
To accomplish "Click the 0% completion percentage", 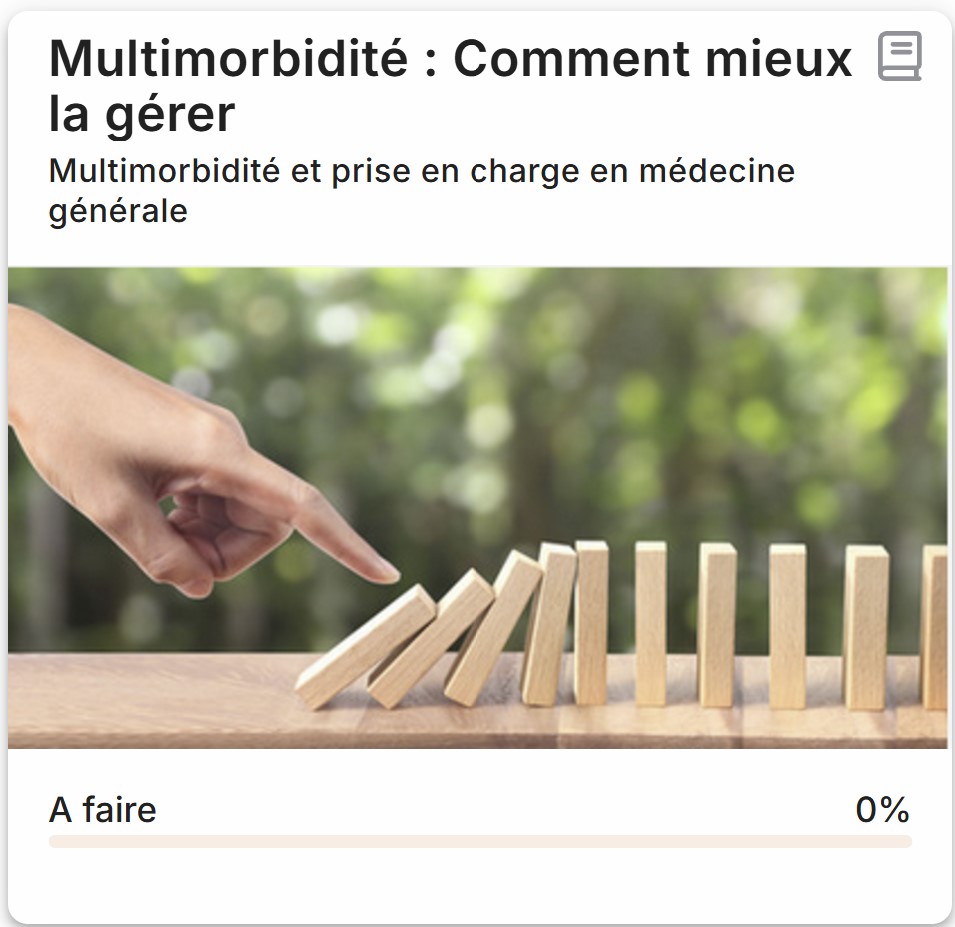I will [x=882, y=810].
